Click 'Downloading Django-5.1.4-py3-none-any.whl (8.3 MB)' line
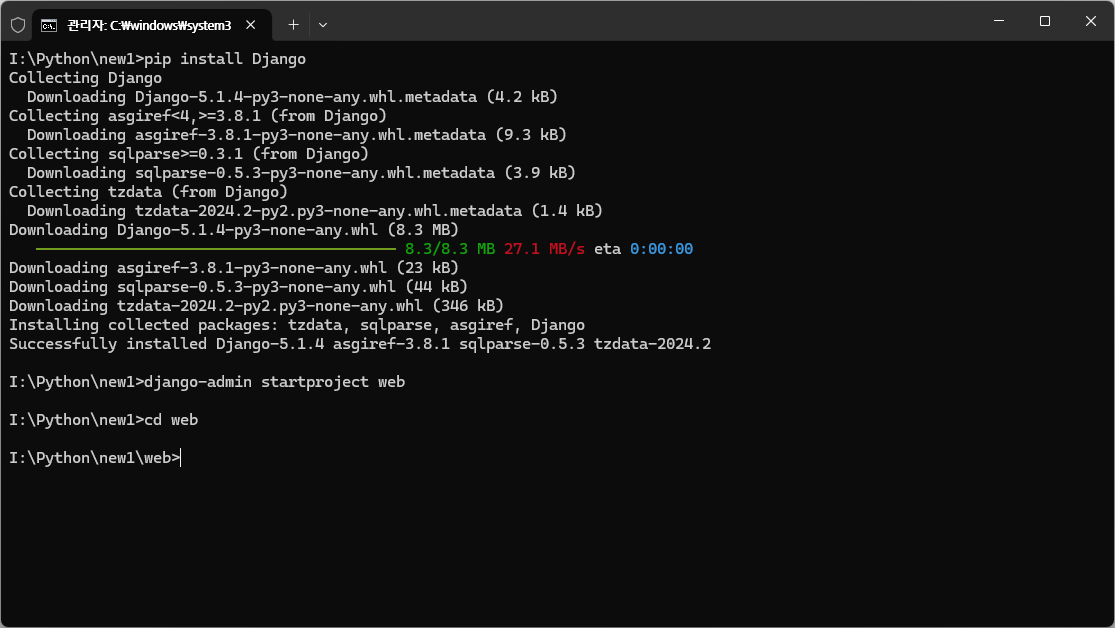This screenshot has width=1115, height=628. [x=234, y=230]
